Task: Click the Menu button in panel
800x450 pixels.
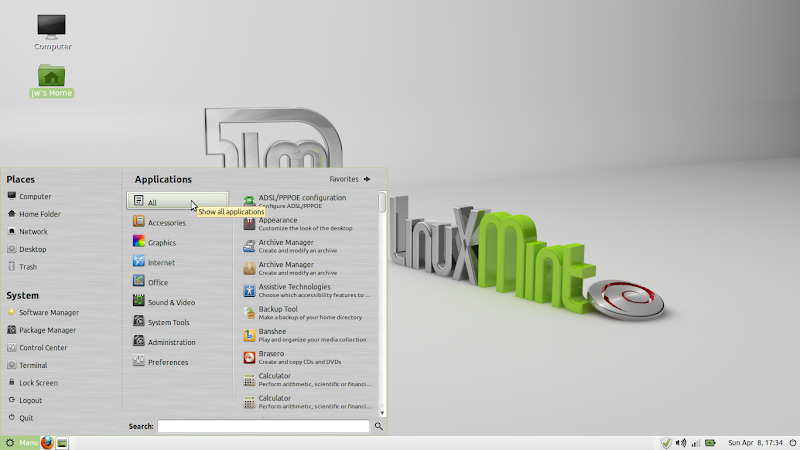Action: tap(21, 443)
